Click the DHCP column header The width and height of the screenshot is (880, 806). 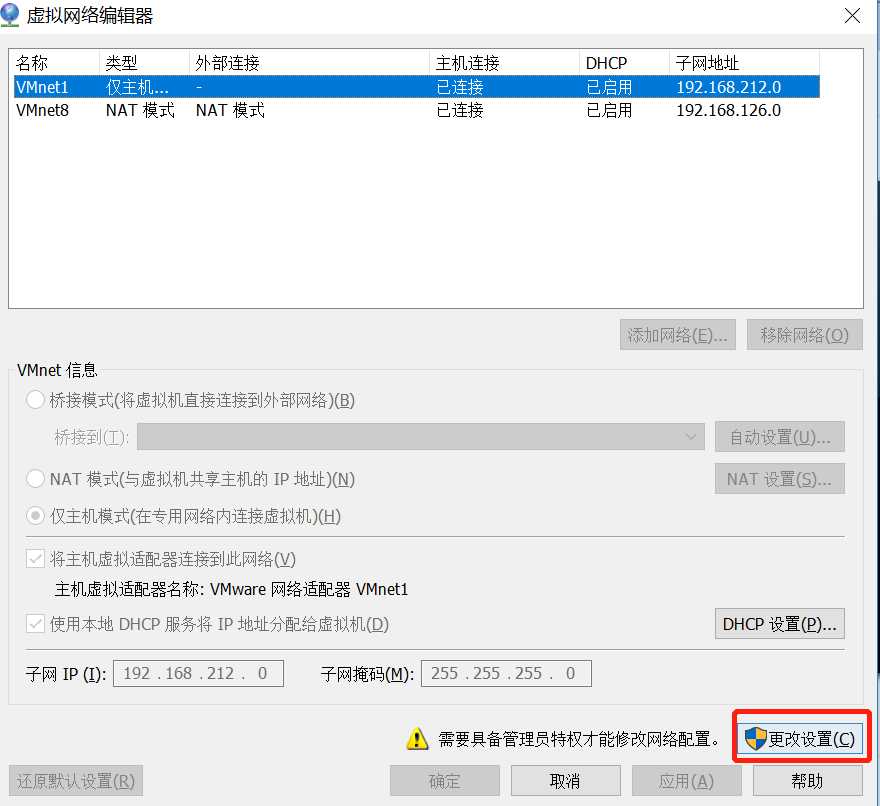(624, 63)
